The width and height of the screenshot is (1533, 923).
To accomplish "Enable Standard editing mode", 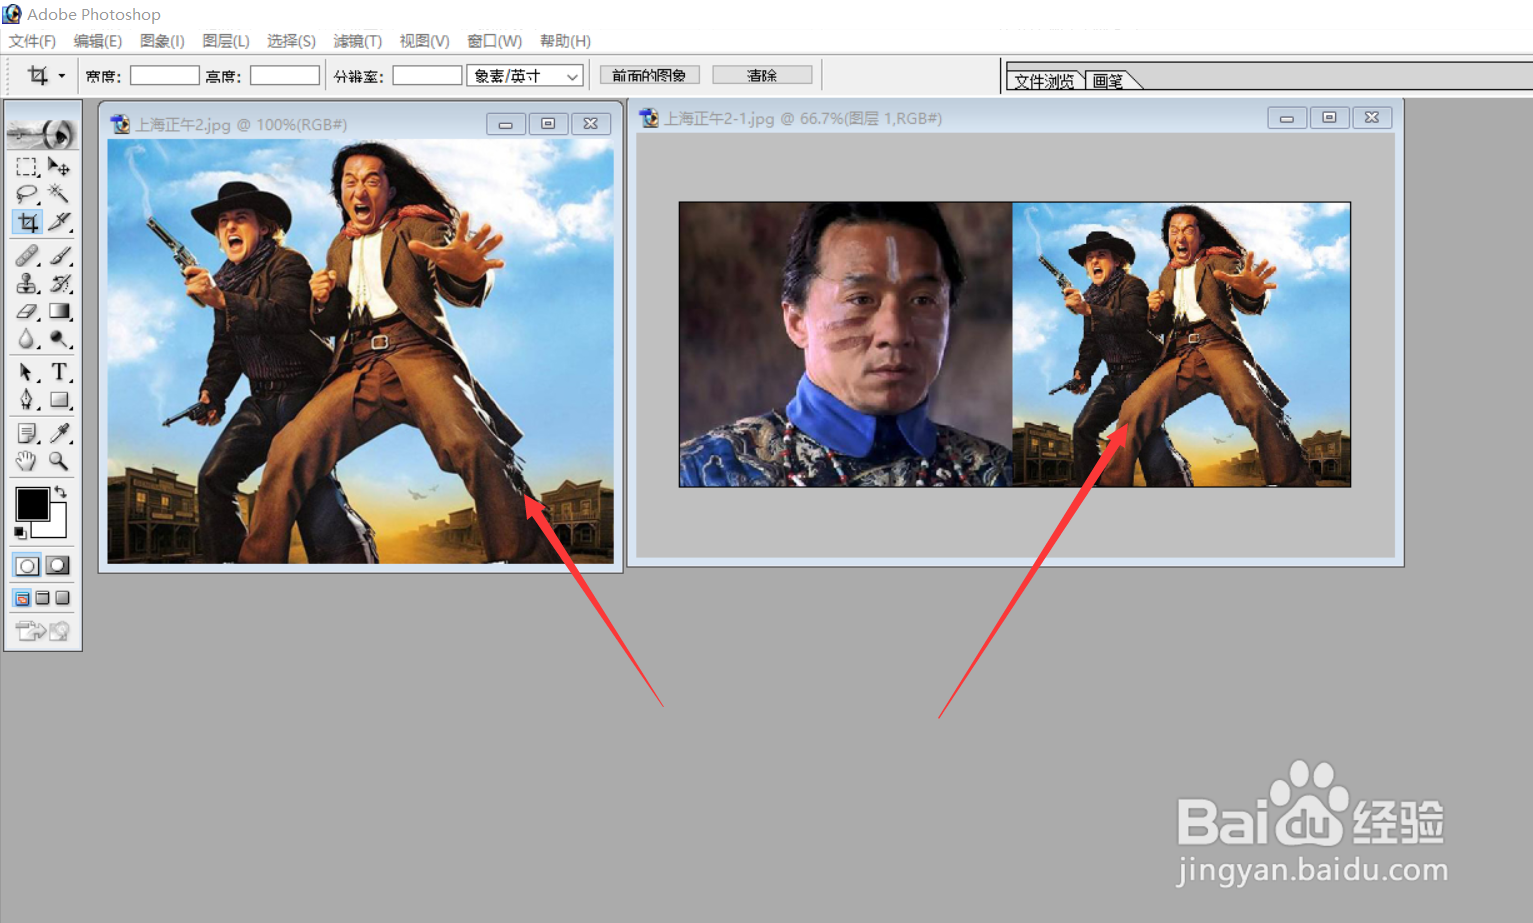I will (x=27, y=566).
